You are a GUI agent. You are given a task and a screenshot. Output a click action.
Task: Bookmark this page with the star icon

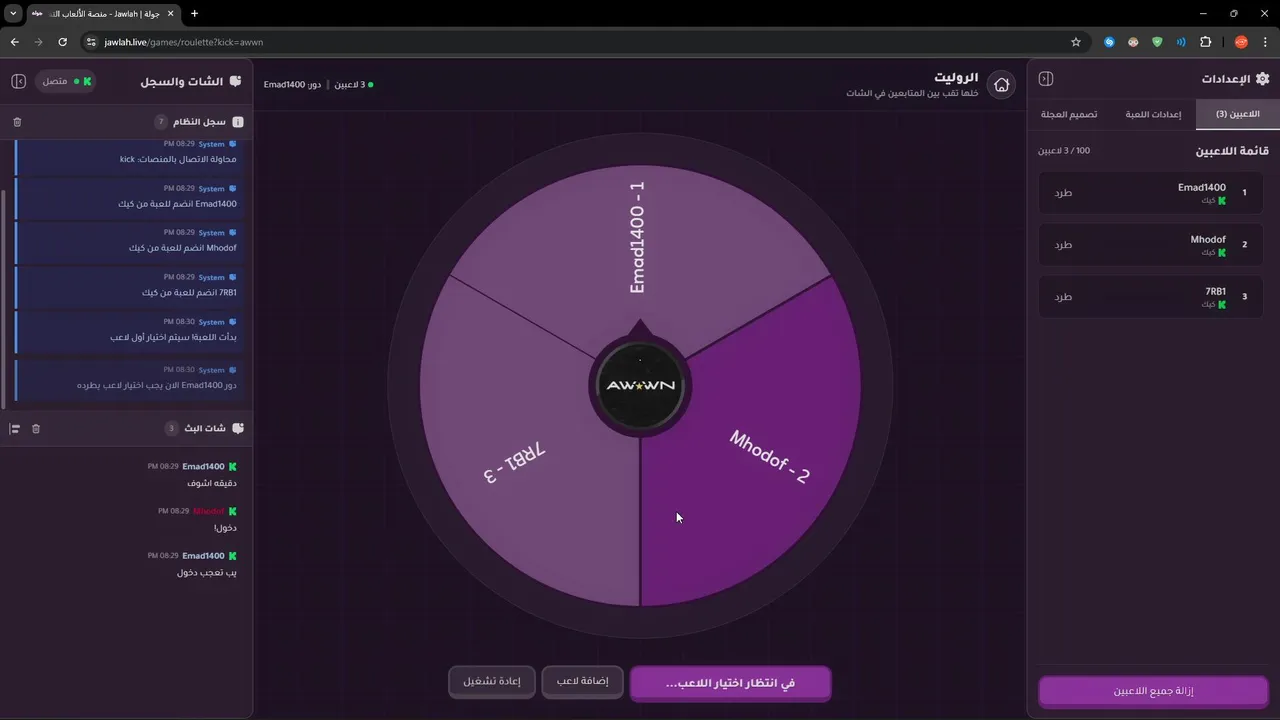click(1076, 42)
